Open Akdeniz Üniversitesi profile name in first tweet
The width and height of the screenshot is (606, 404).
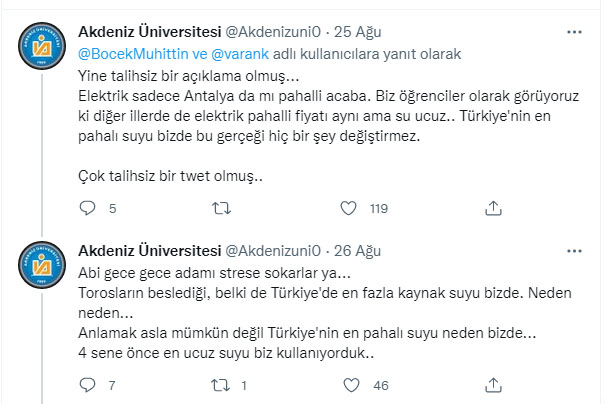point(152,34)
